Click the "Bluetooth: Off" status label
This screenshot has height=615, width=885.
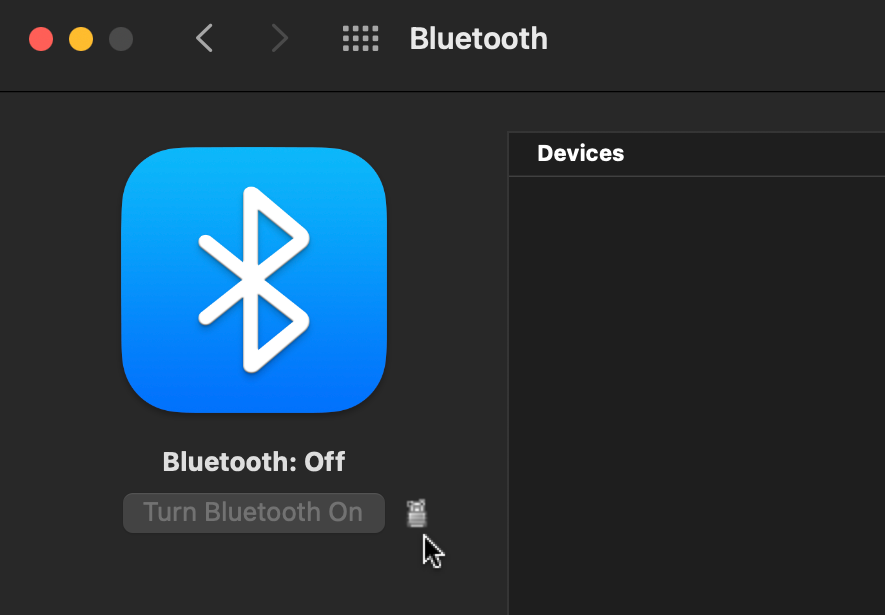point(254,462)
